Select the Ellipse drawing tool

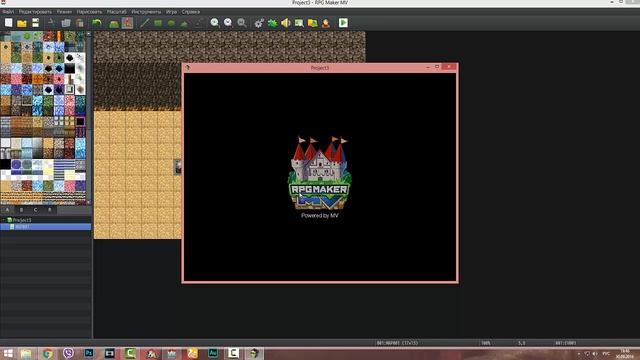point(171,23)
